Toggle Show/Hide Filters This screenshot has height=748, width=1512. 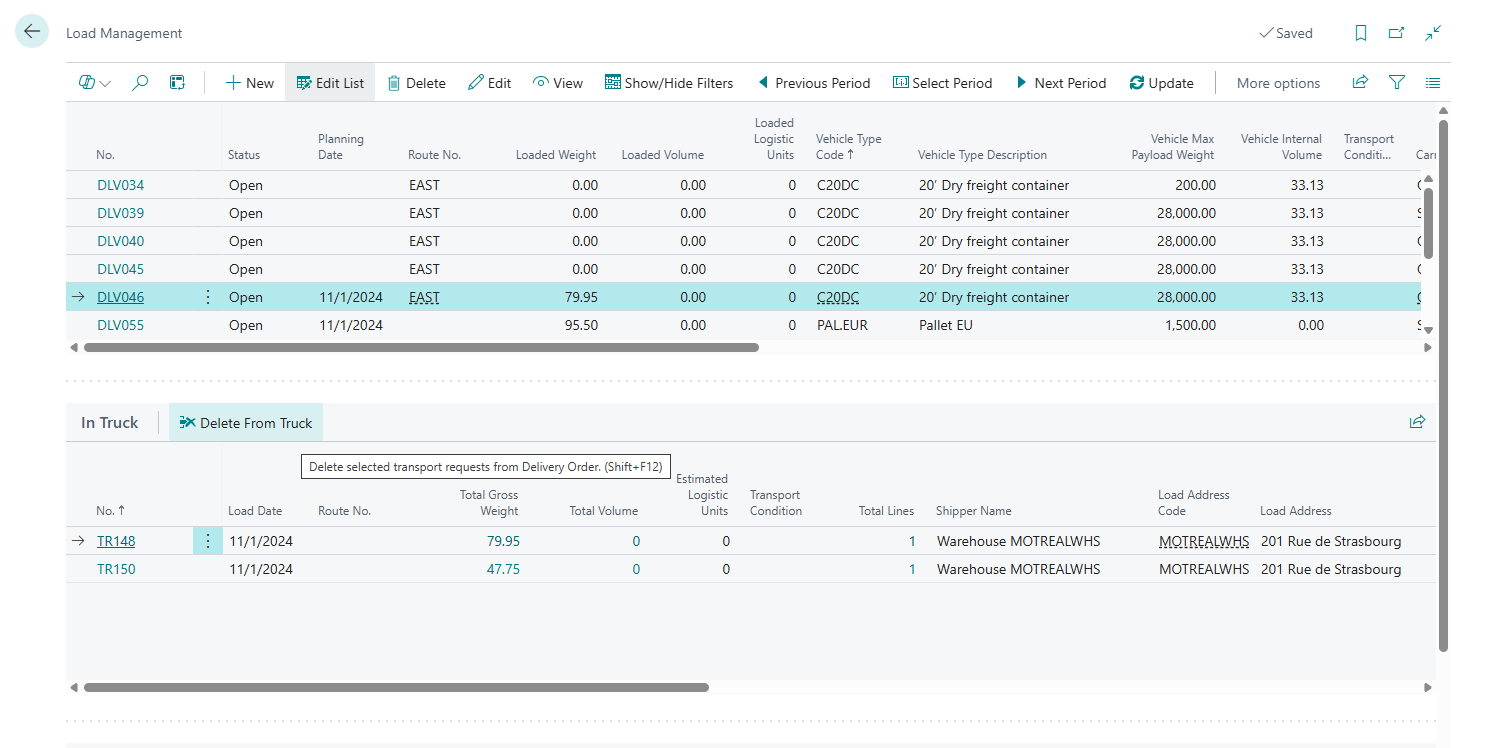(669, 83)
